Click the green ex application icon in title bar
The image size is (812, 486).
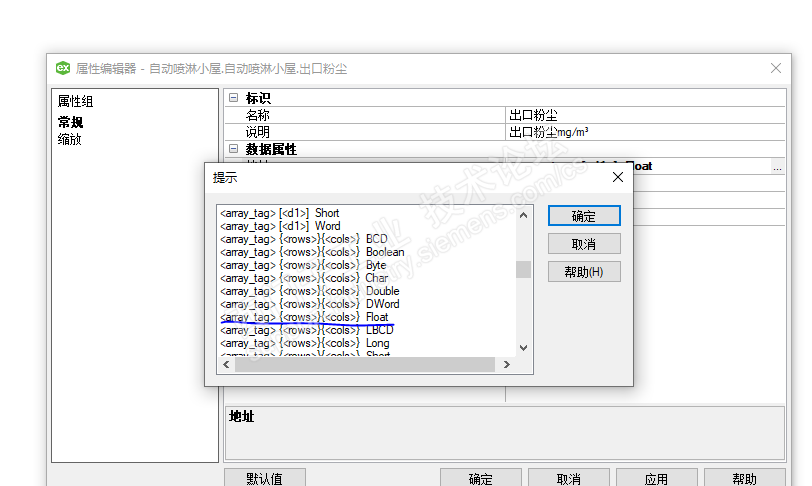pos(63,68)
